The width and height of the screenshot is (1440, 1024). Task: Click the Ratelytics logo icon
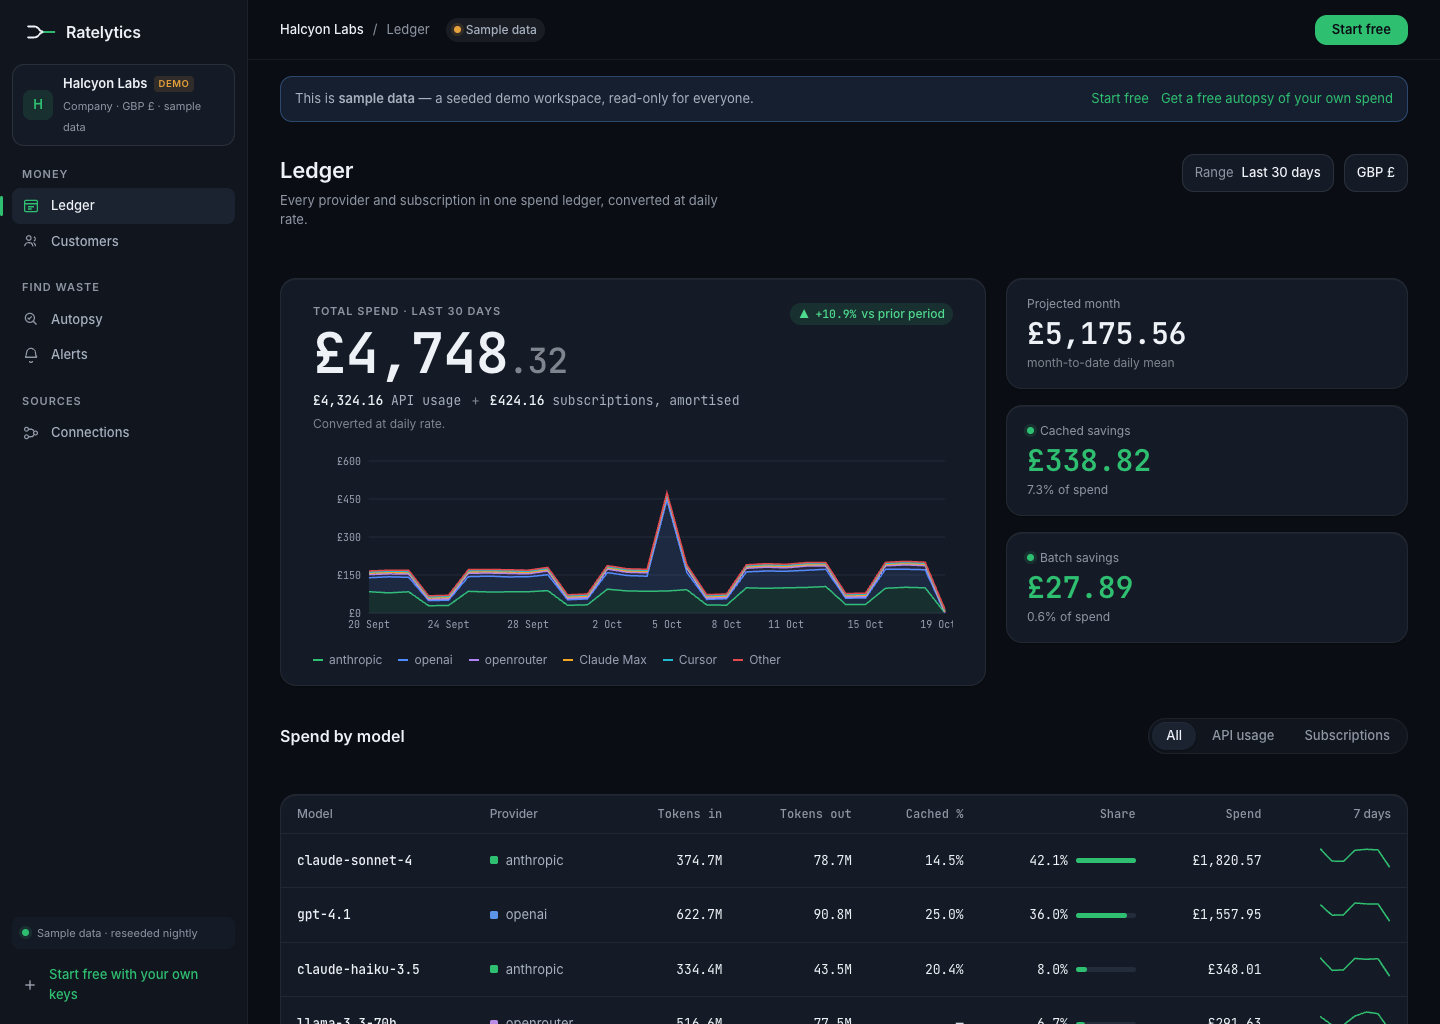point(40,32)
